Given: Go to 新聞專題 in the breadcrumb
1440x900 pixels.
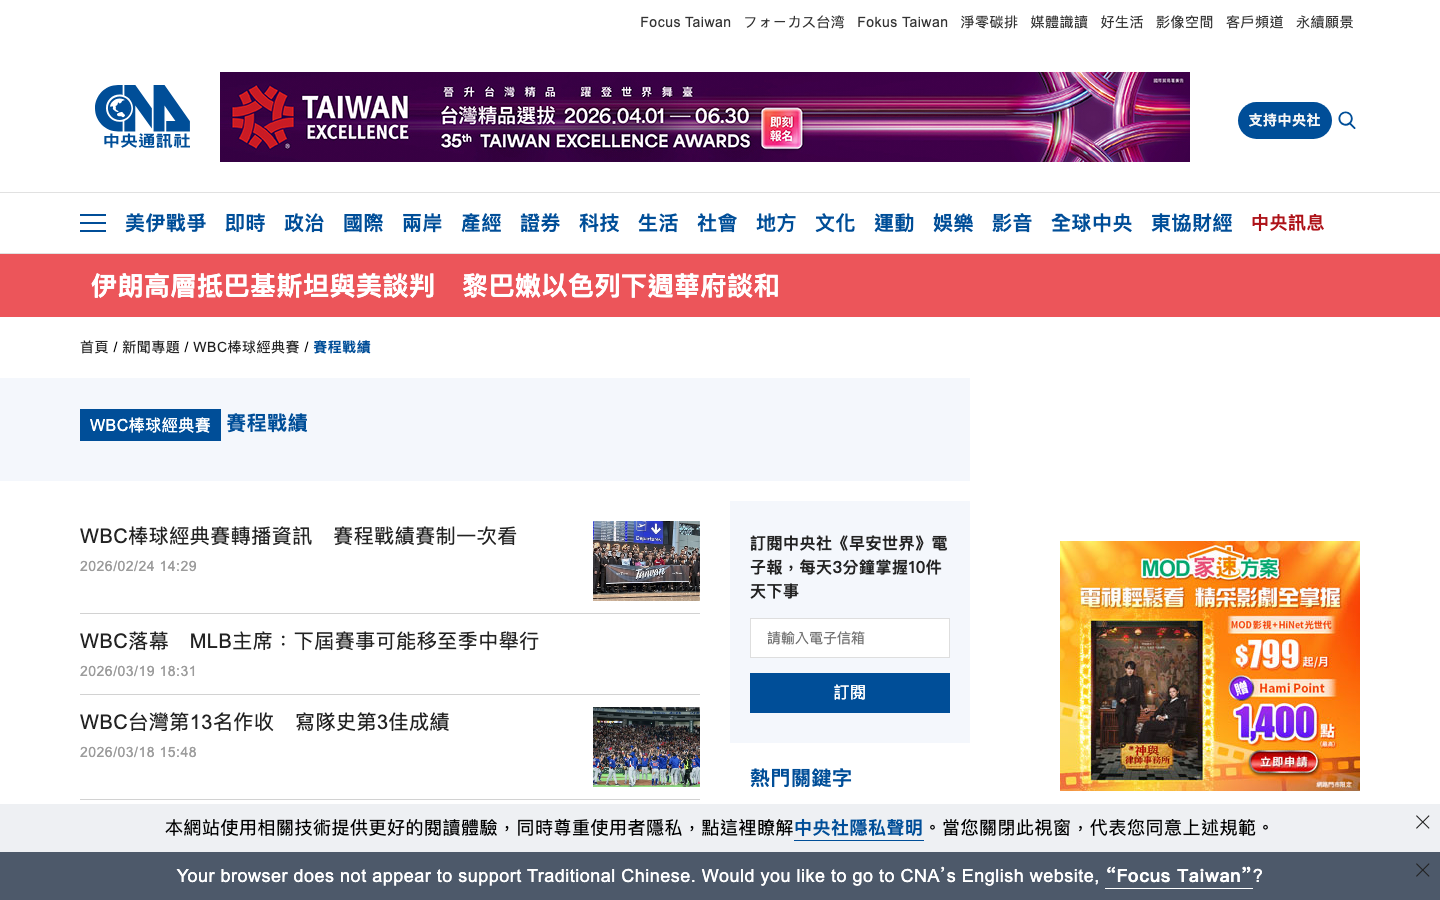Looking at the screenshot, I should pyautogui.click(x=151, y=347).
